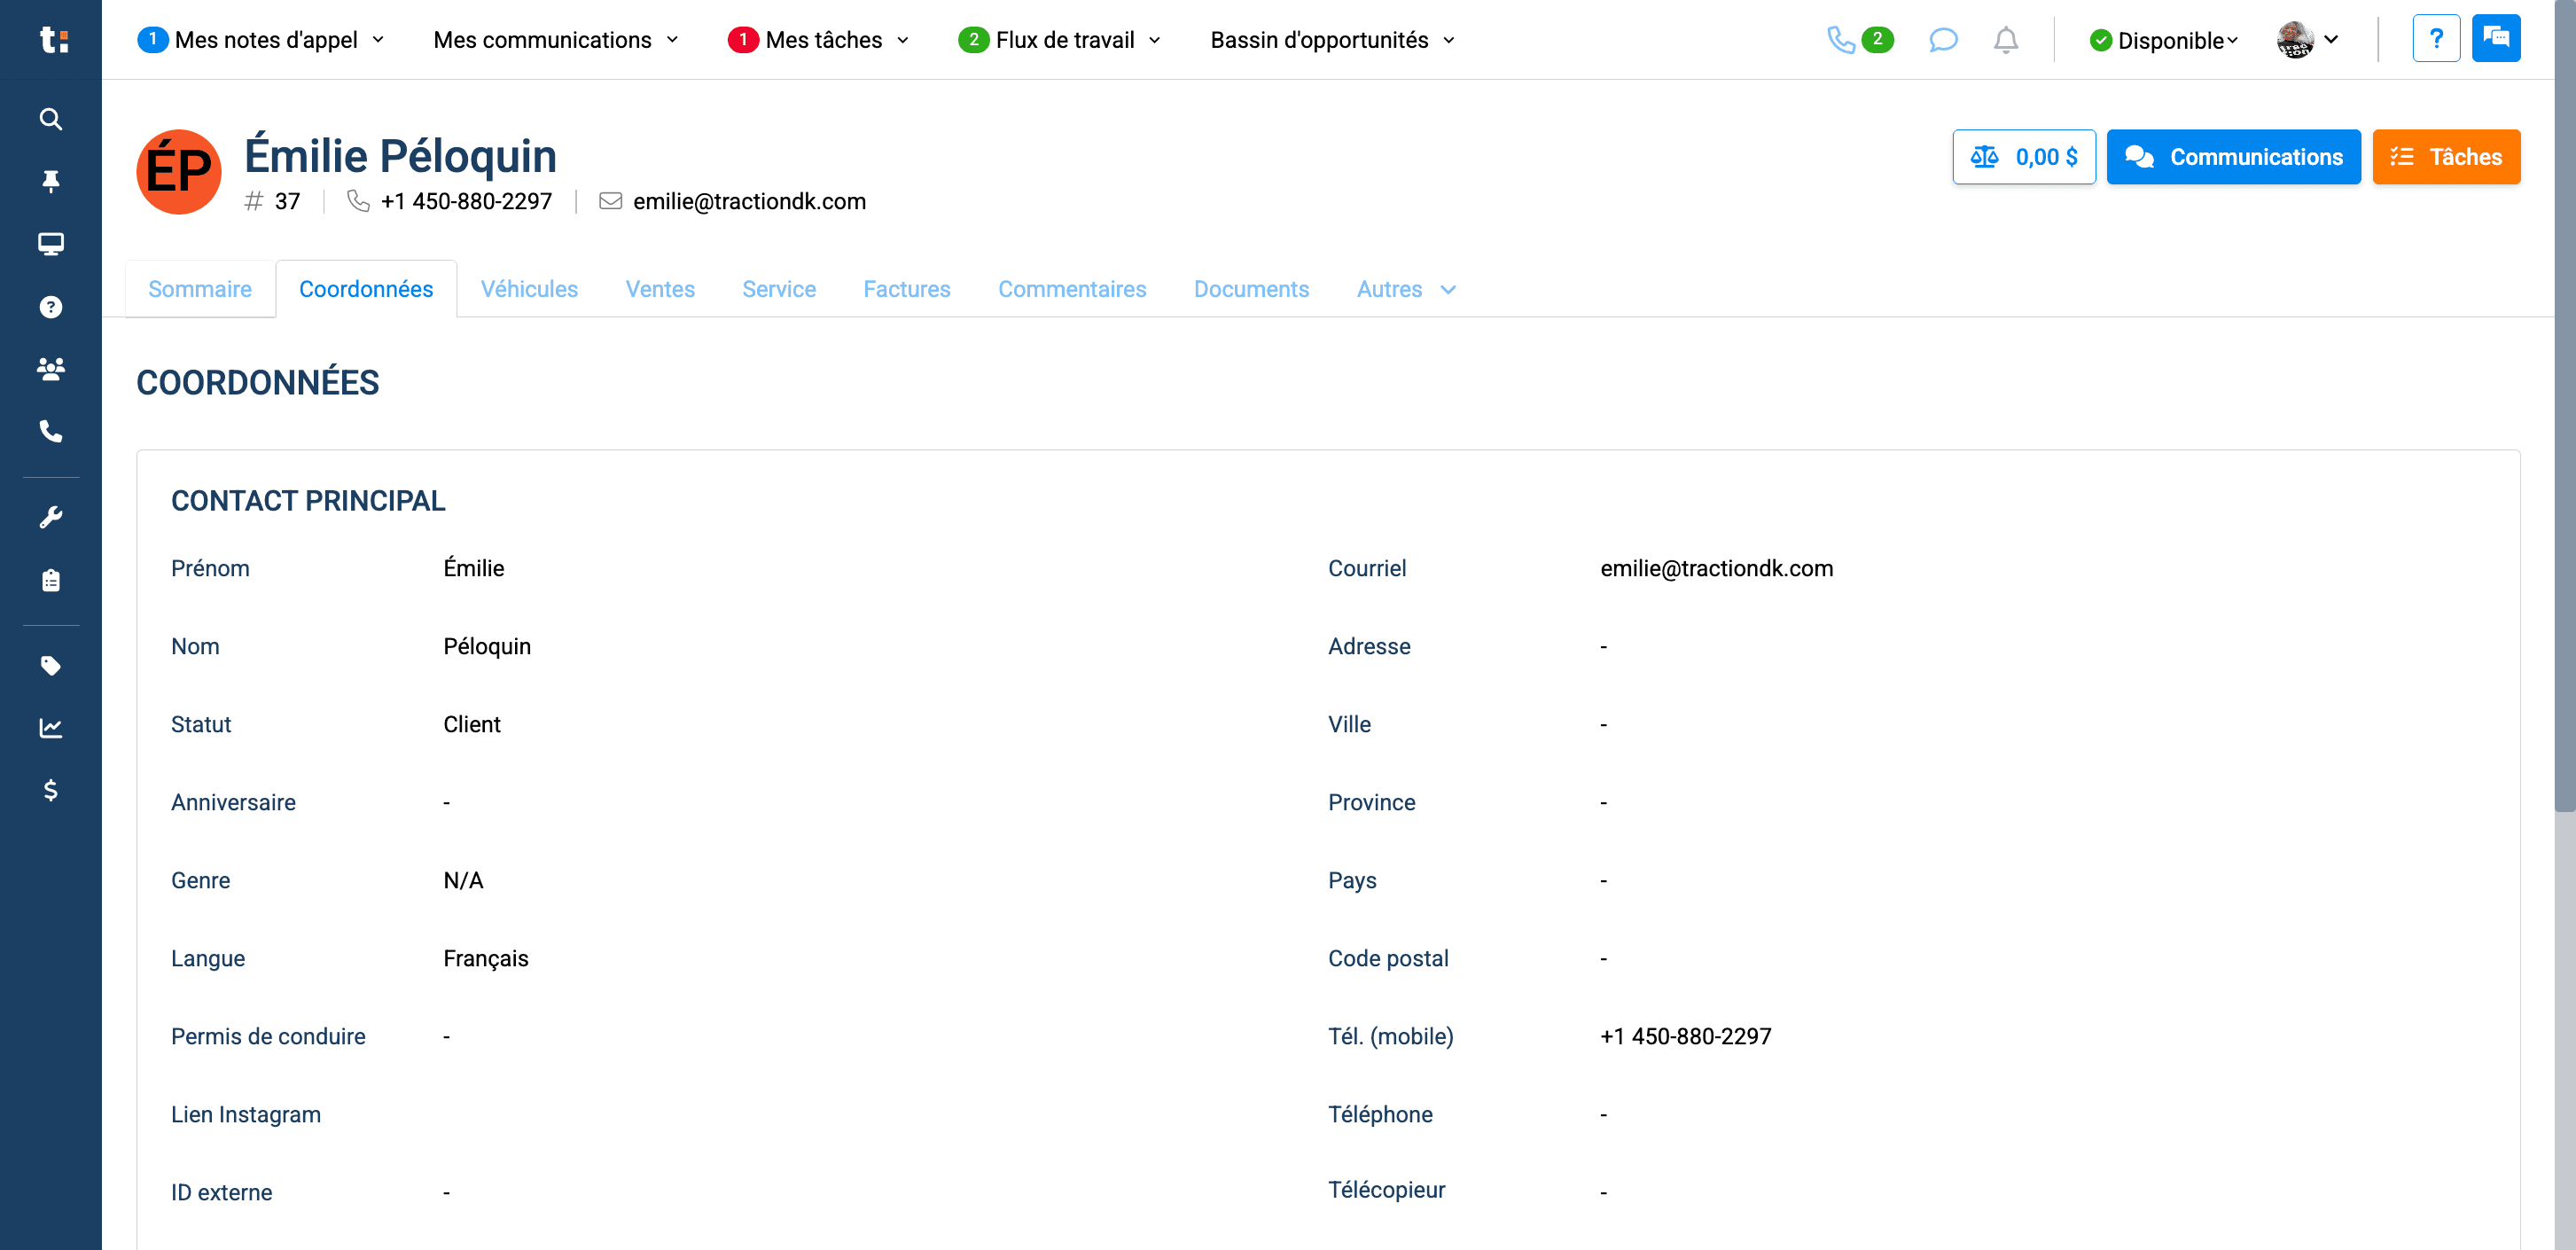Open the monitor icon in sidebar
The image size is (2576, 1250).
point(51,244)
